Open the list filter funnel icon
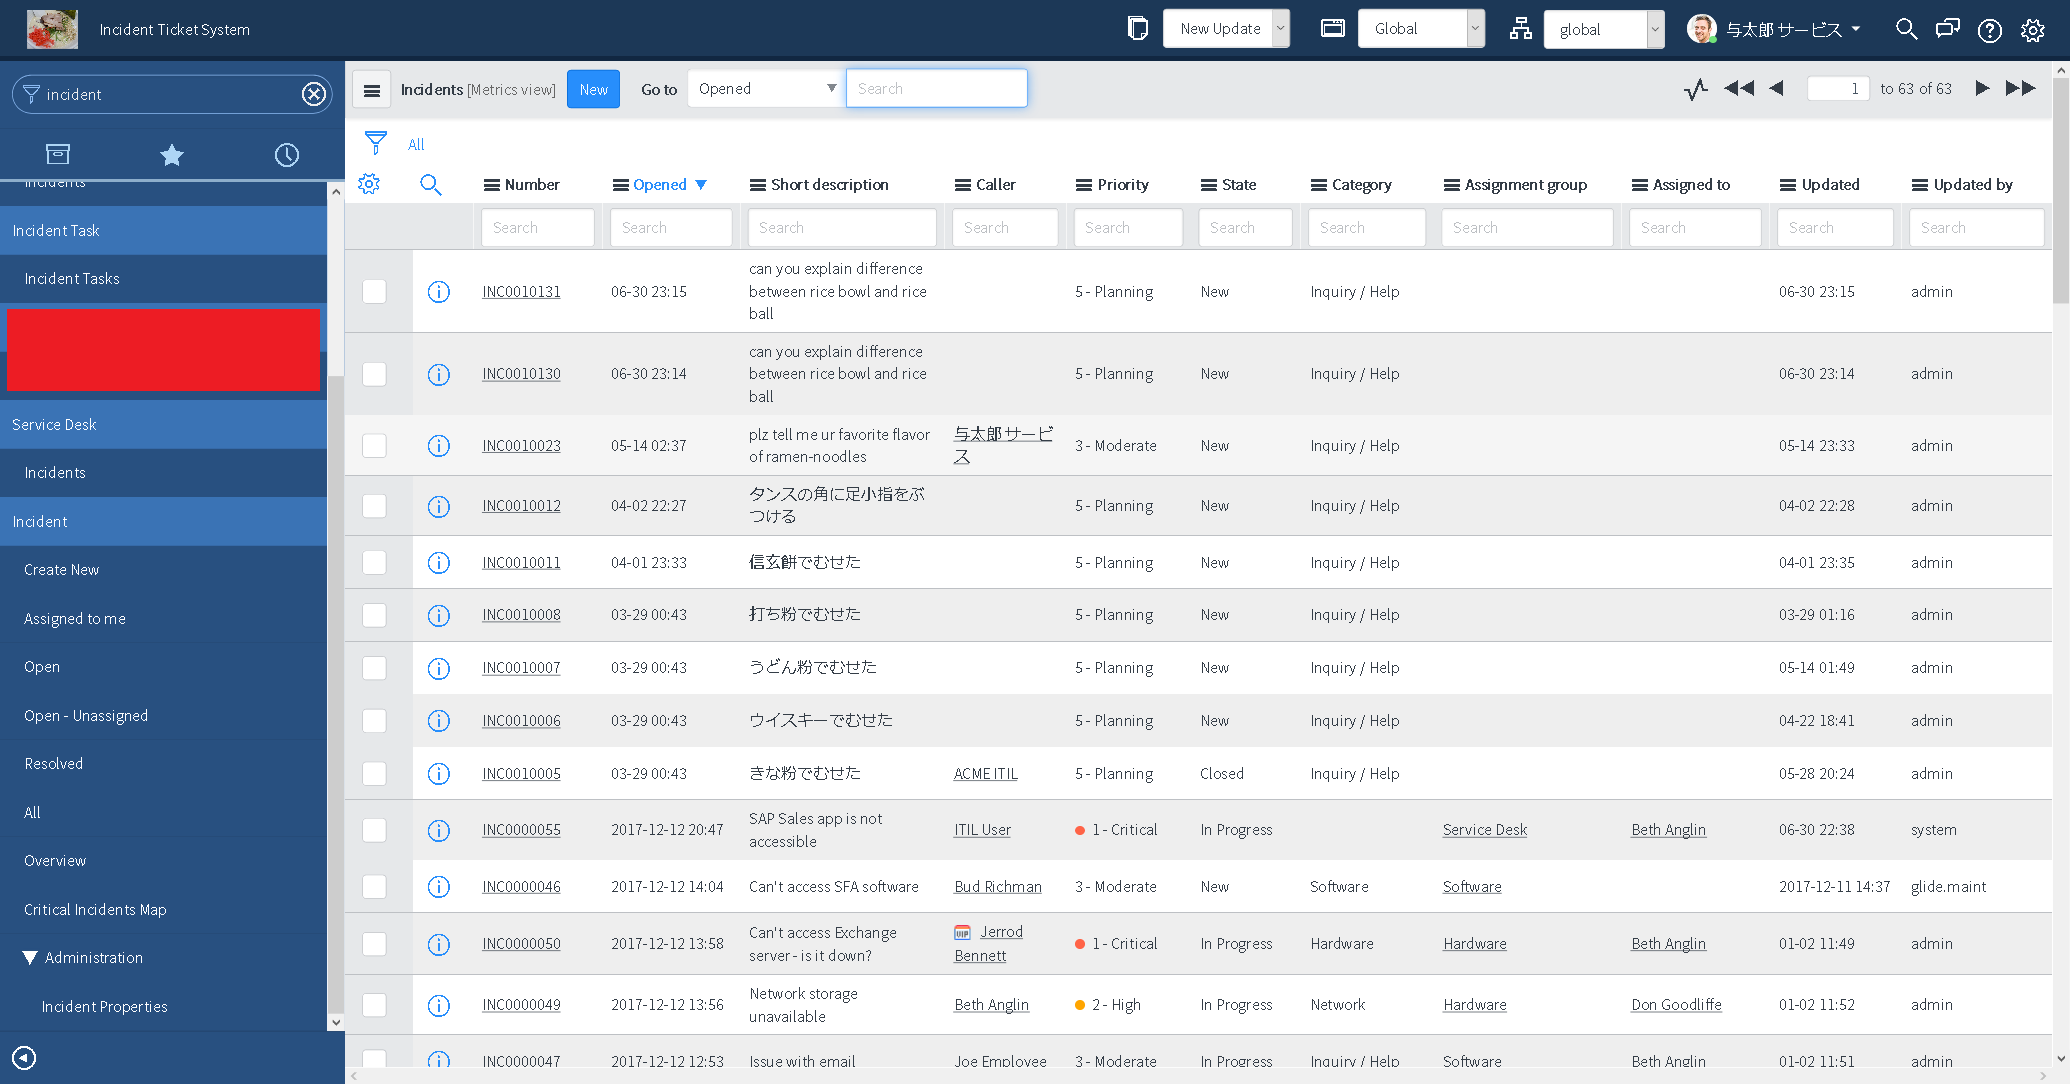 point(375,143)
